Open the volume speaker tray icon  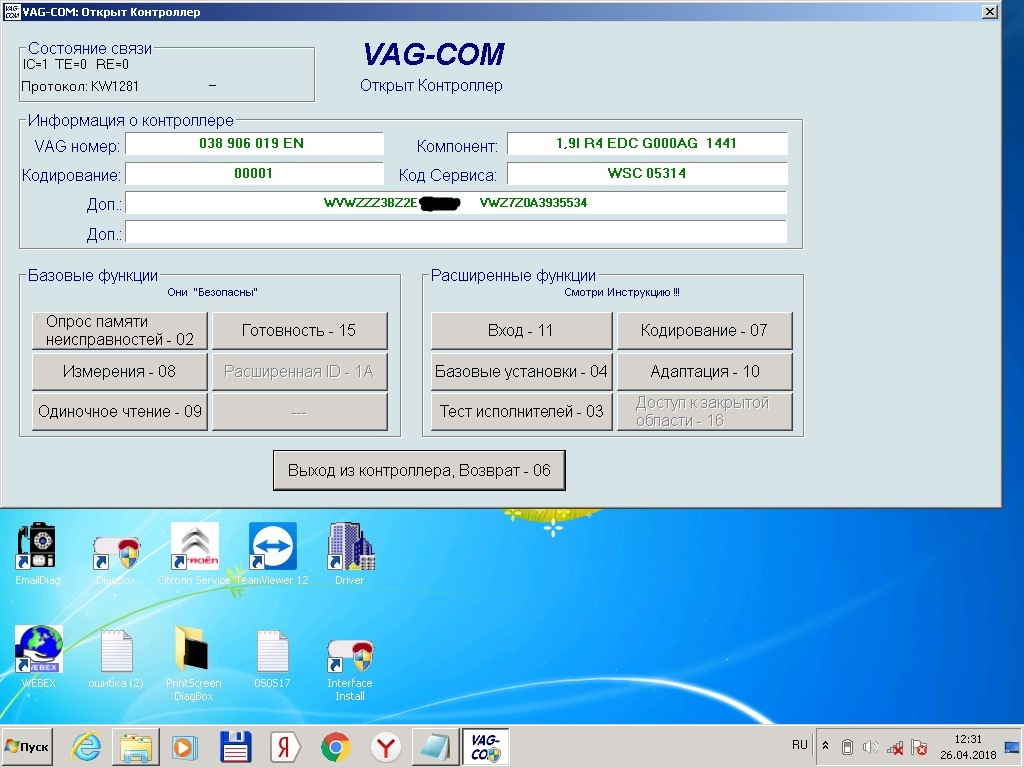pyautogui.click(x=871, y=747)
